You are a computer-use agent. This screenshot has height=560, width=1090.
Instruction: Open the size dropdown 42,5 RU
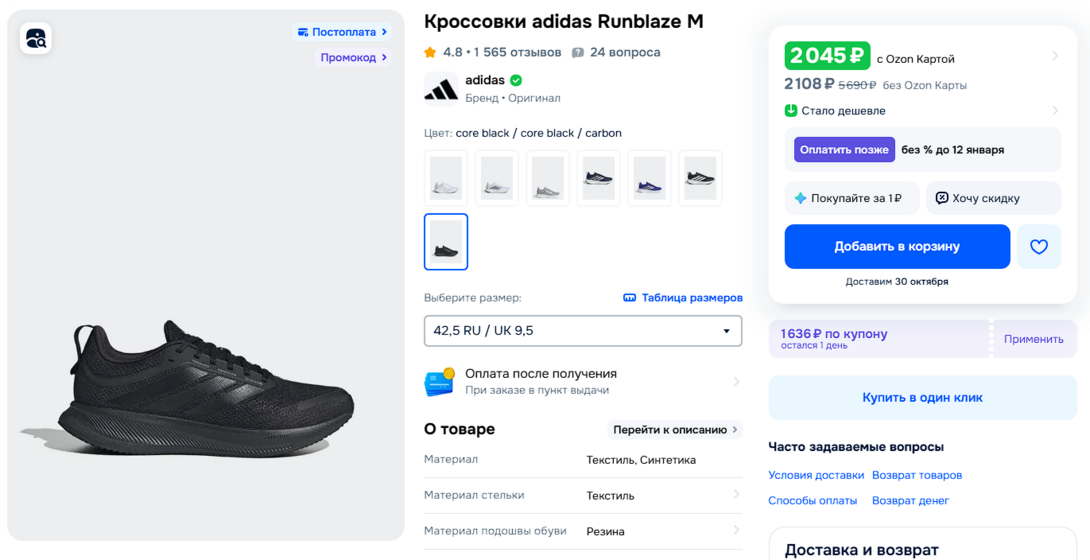pyautogui.click(x=583, y=331)
